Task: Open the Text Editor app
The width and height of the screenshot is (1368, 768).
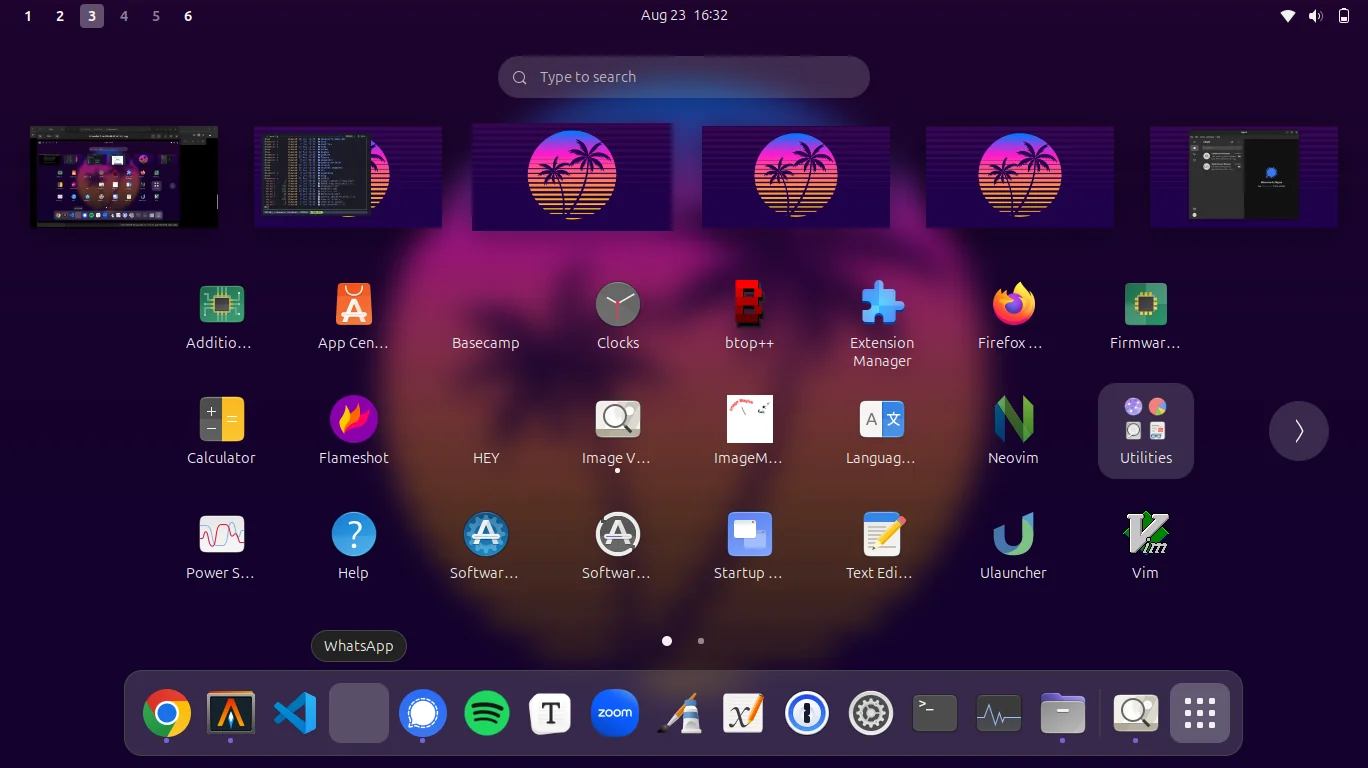Action: (882, 534)
